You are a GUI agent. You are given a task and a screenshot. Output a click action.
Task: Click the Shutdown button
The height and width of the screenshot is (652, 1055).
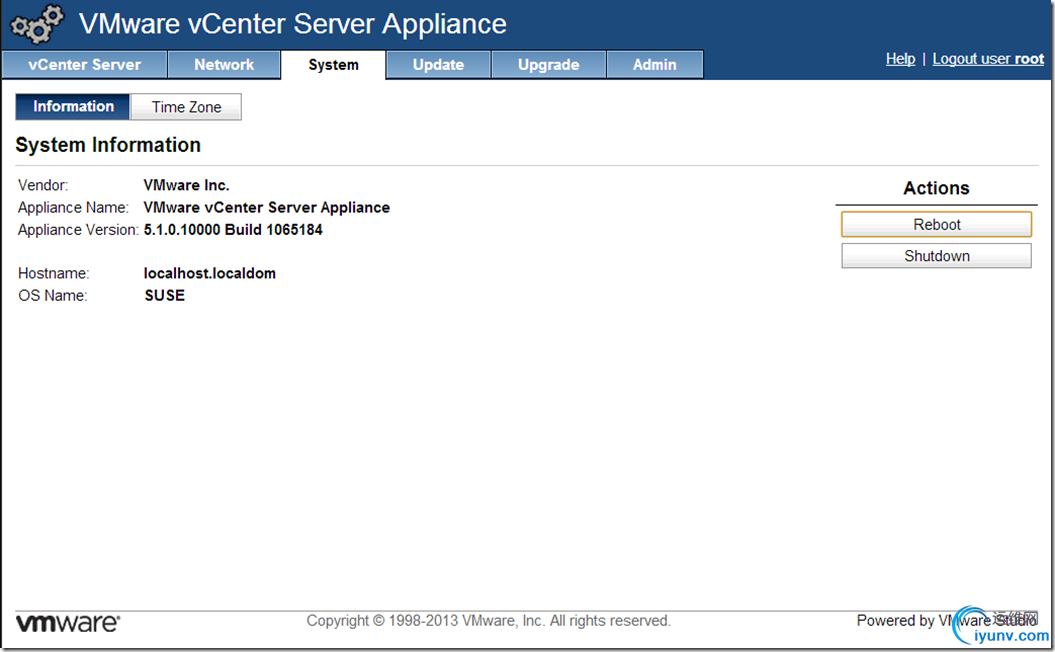[936, 256]
